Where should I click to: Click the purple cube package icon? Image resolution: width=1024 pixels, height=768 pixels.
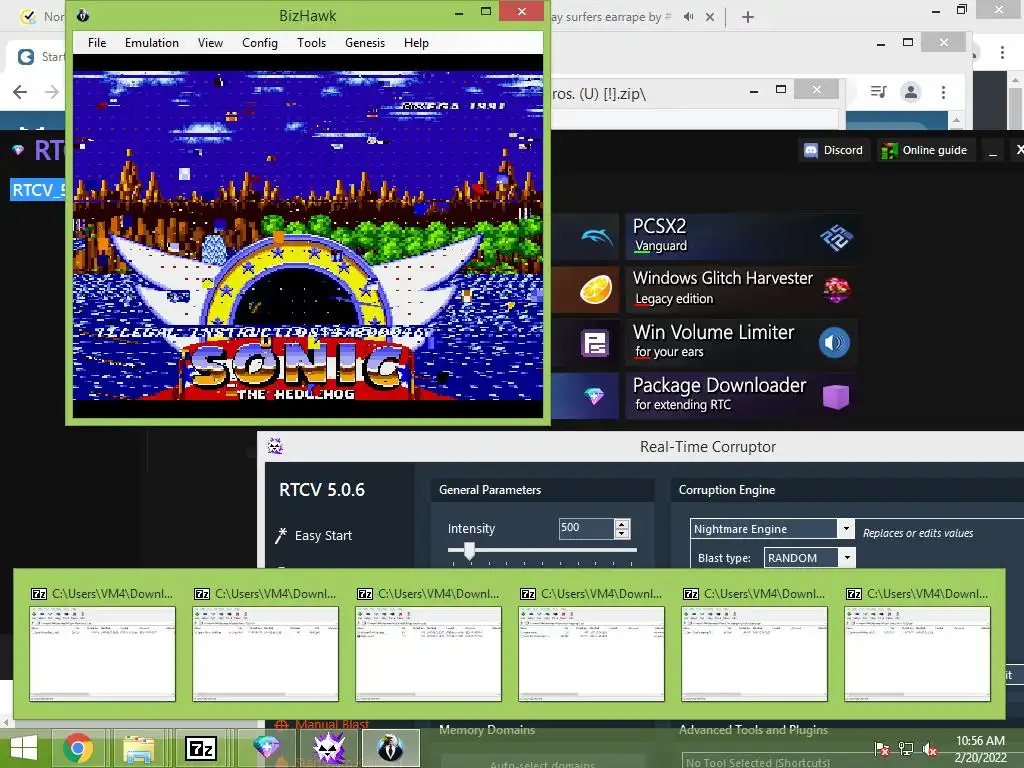click(x=835, y=396)
